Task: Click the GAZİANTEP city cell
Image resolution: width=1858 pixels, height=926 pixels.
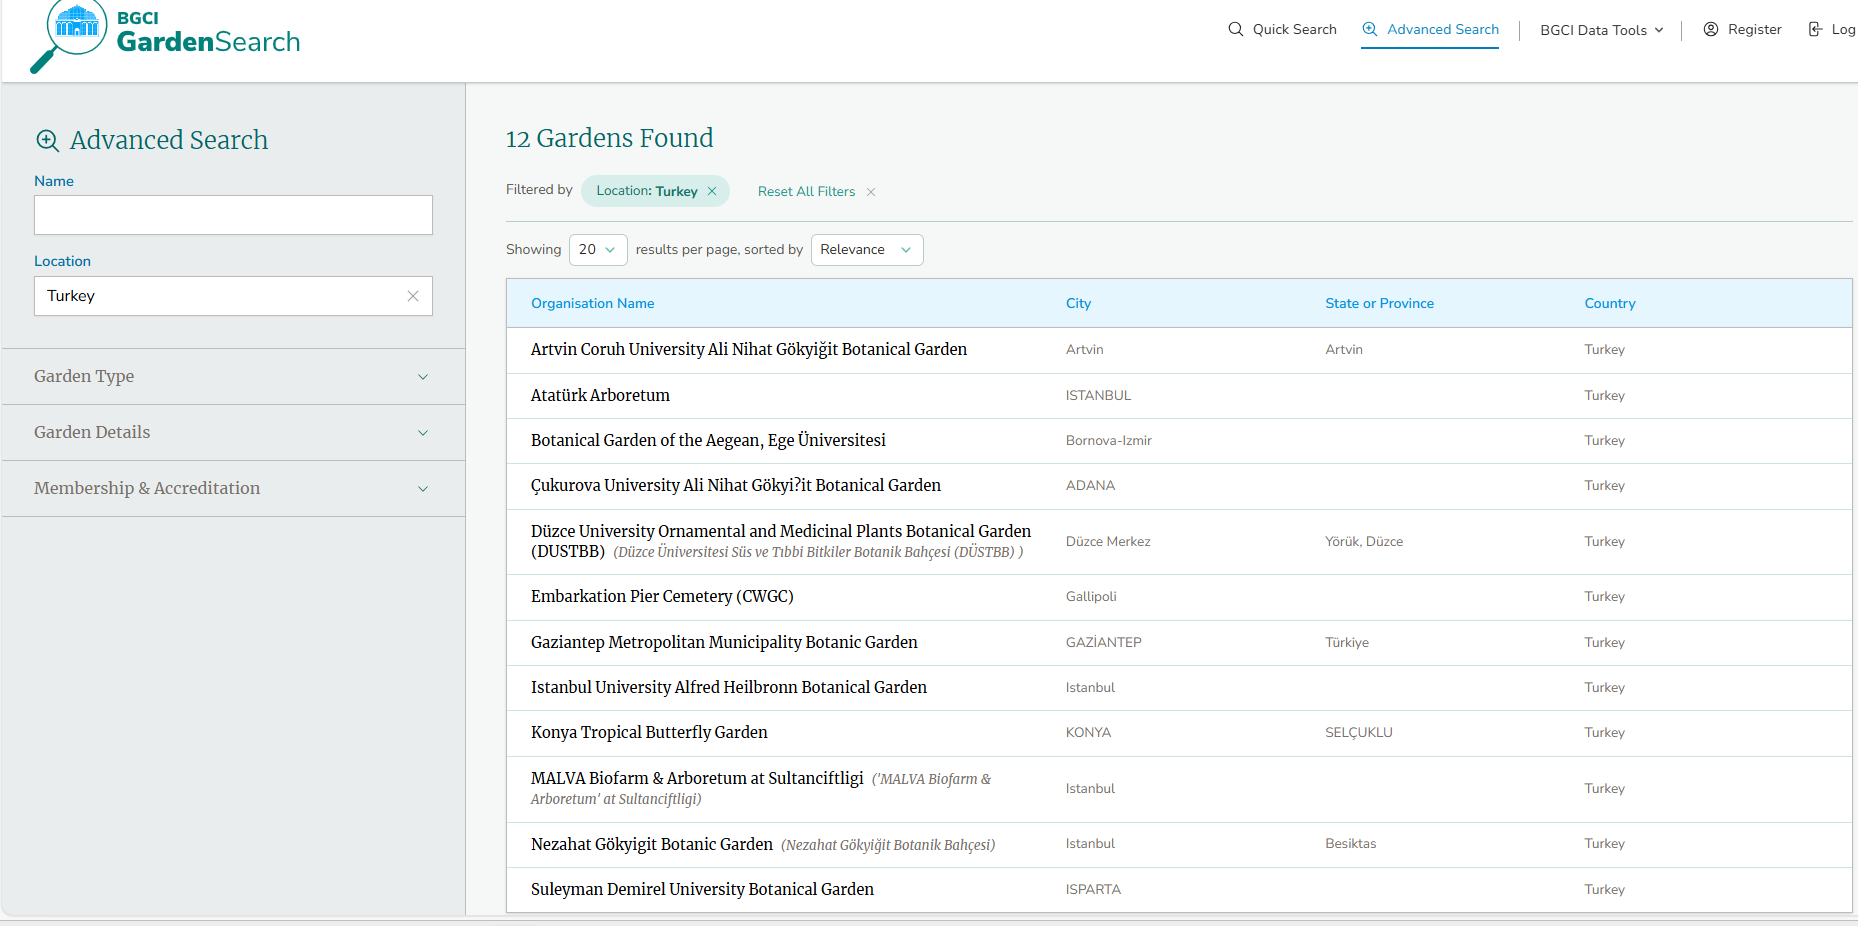Action: pos(1103,642)
